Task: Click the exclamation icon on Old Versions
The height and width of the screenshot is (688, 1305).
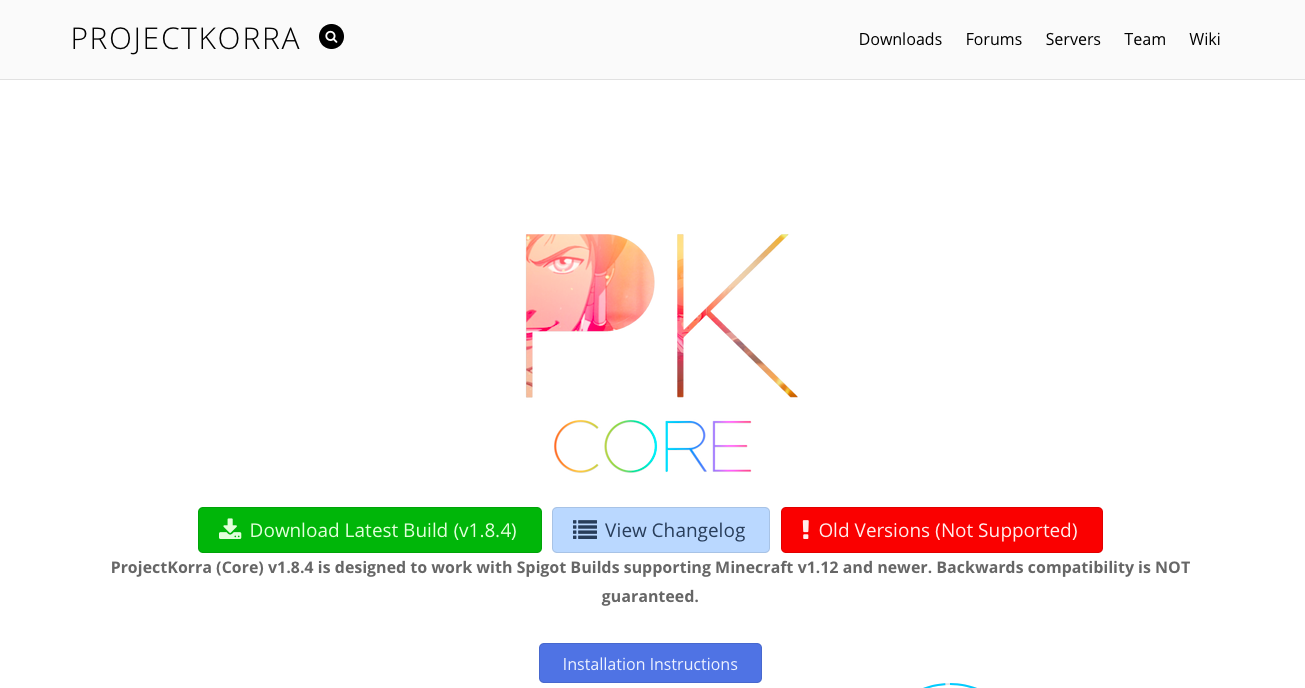Action: pos(805,530)
